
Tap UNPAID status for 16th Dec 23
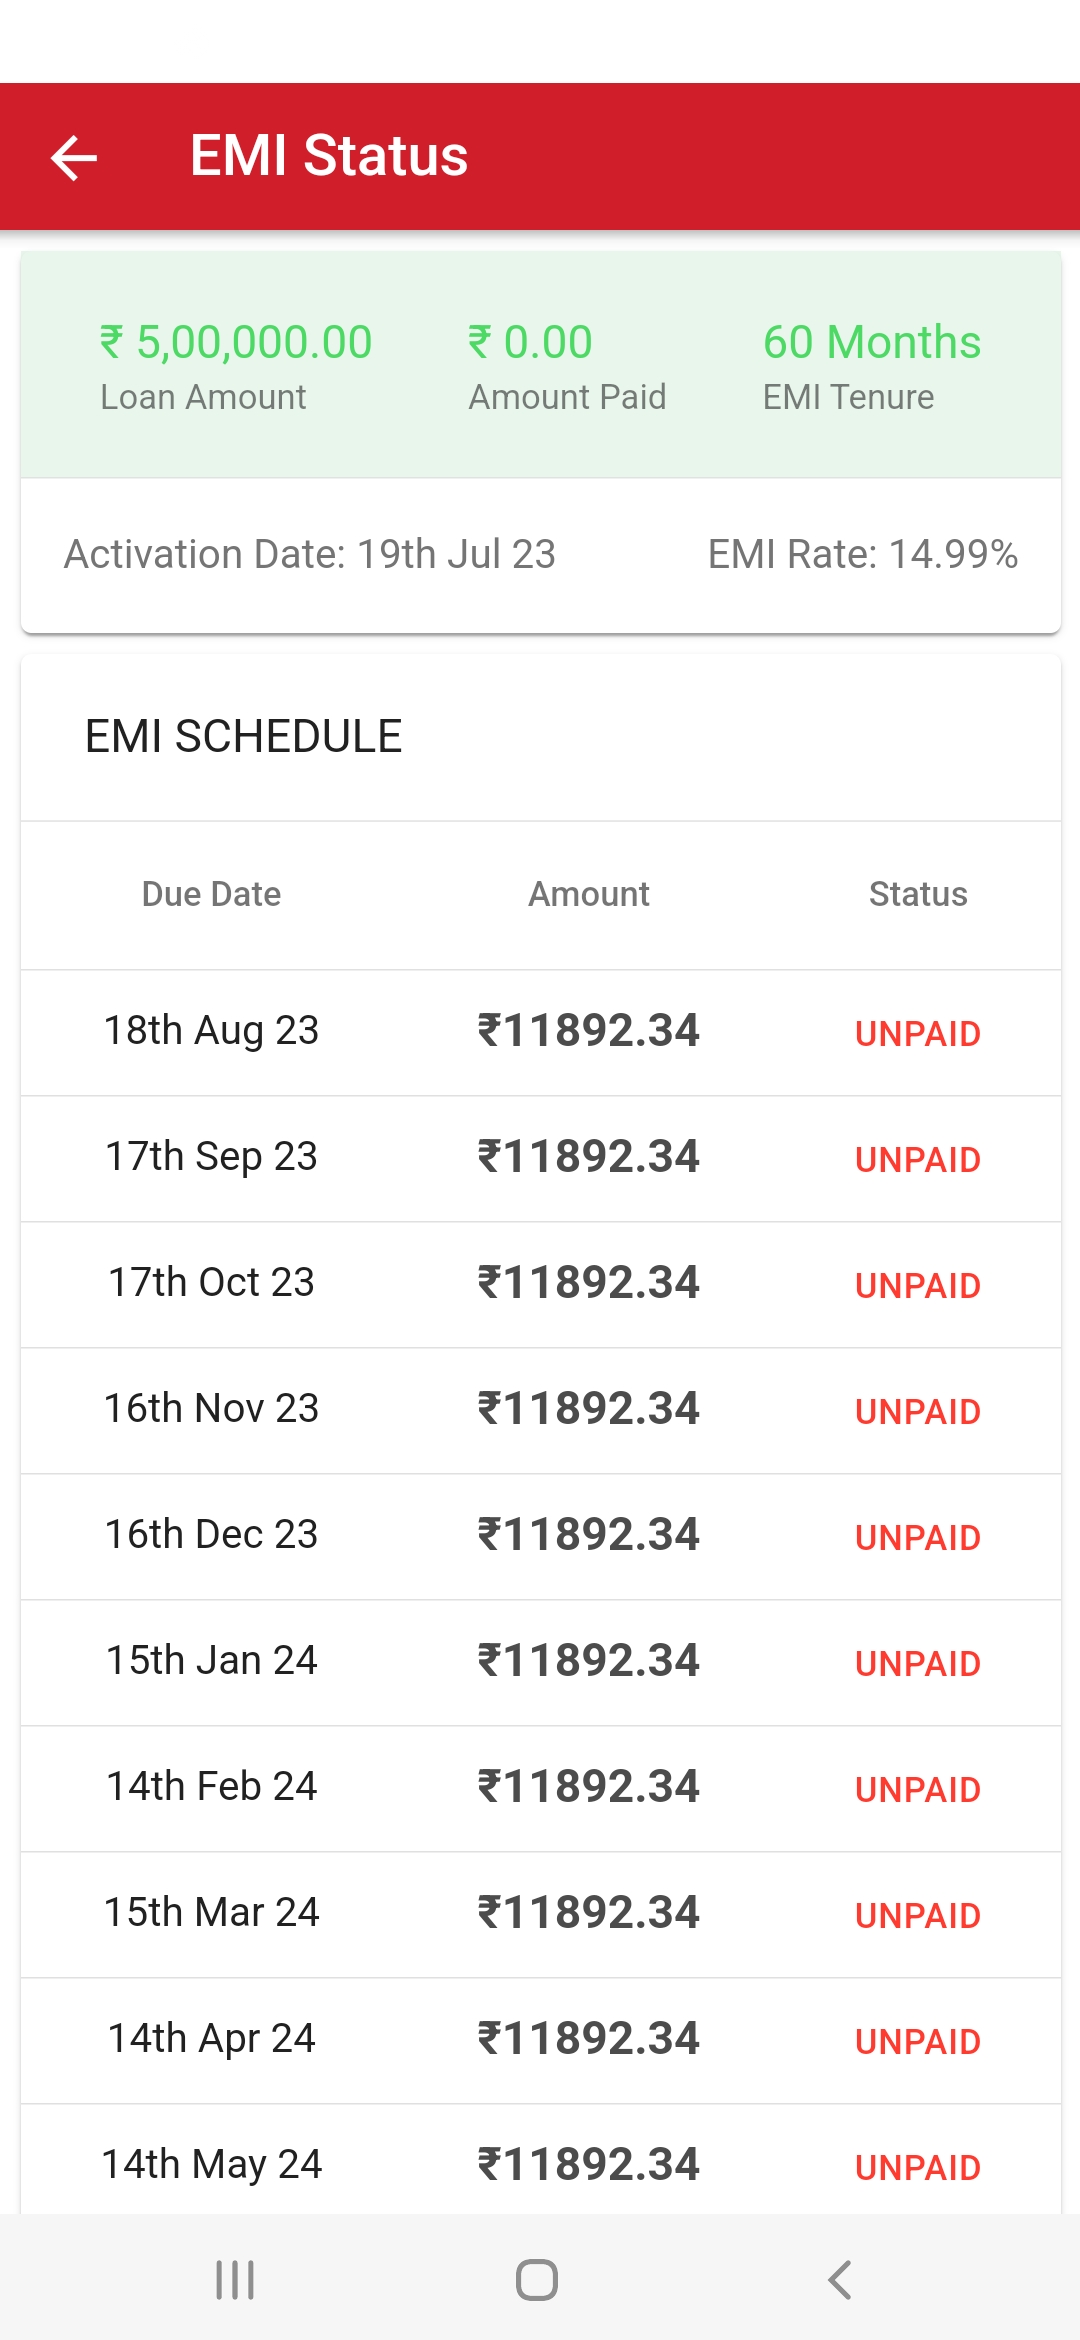(917, 1538)
